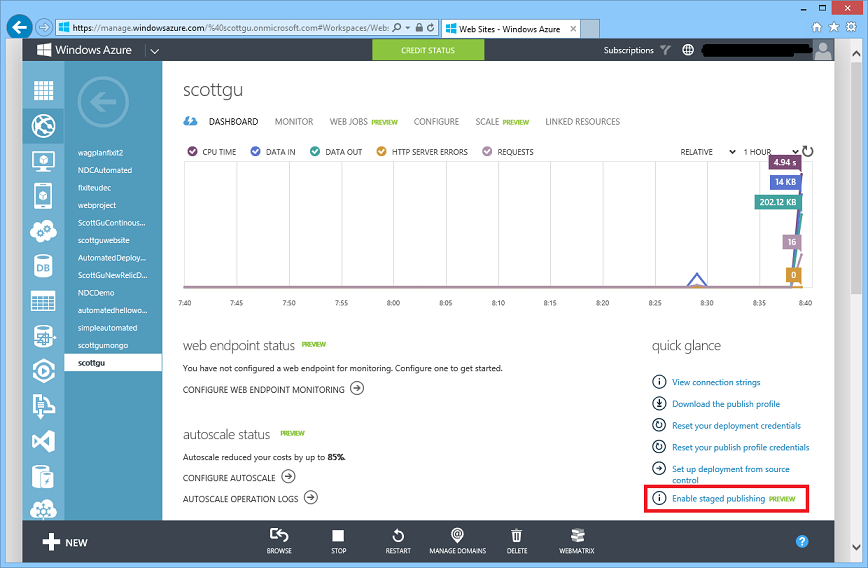Click the Browse icon in bottom bar
The width and height of the screenshot is (868, 568).
point(279,537)
